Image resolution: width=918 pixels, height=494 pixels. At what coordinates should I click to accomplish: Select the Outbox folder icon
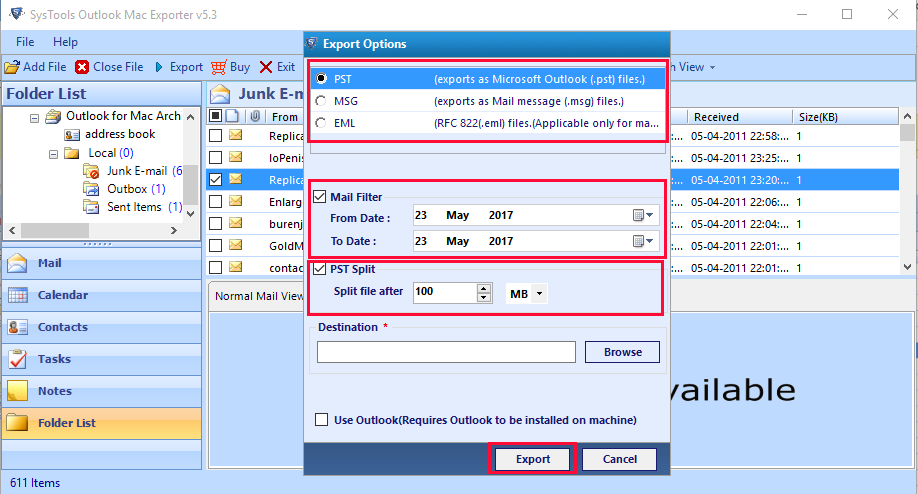coord(91,189)
